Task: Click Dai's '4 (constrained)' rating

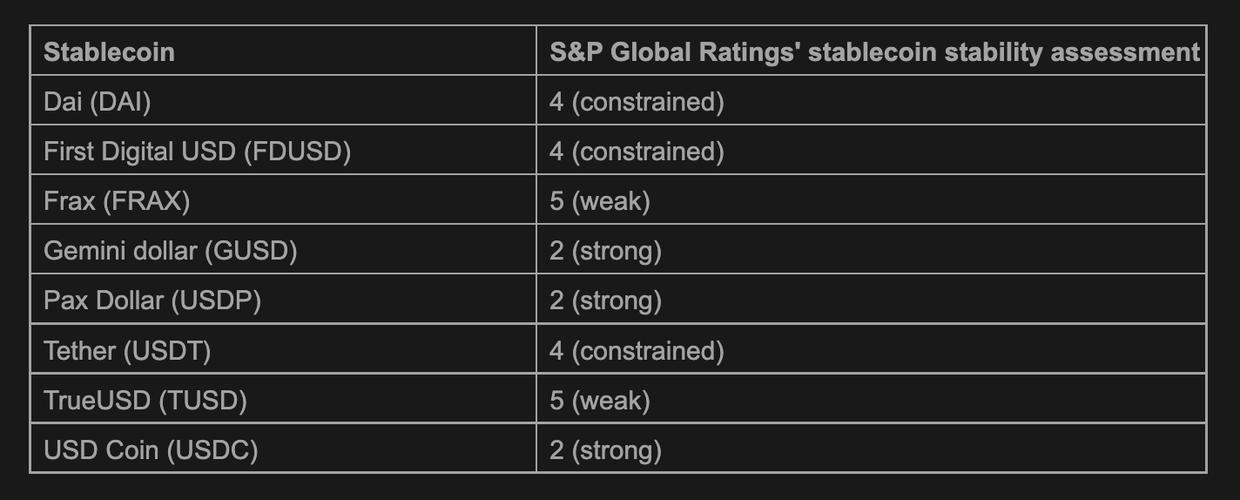Action: click(x=636, y=101)
